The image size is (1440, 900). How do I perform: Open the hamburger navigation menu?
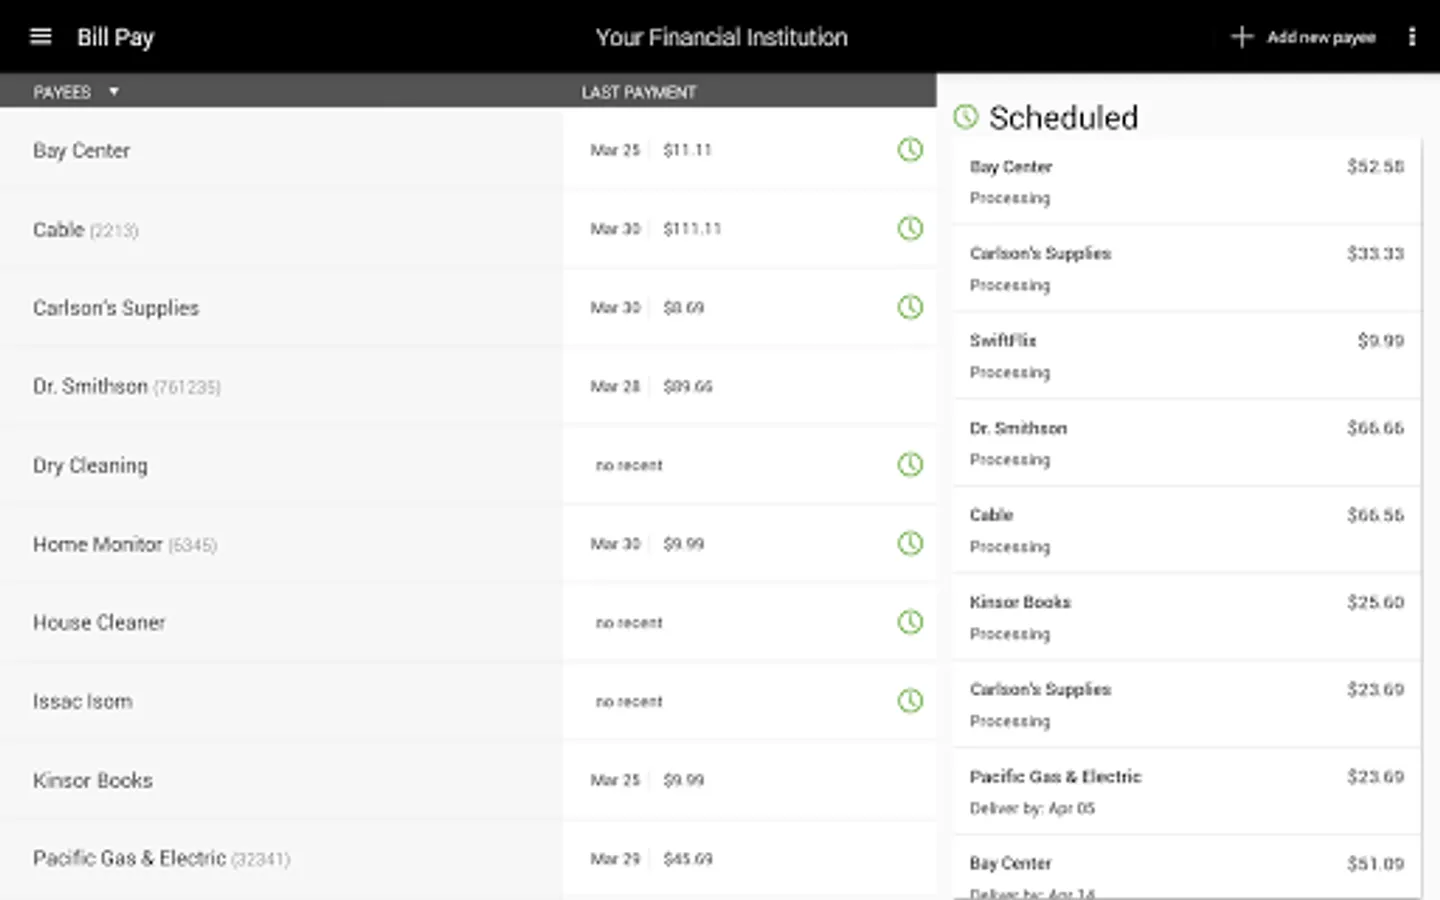[x=40, y=37]
